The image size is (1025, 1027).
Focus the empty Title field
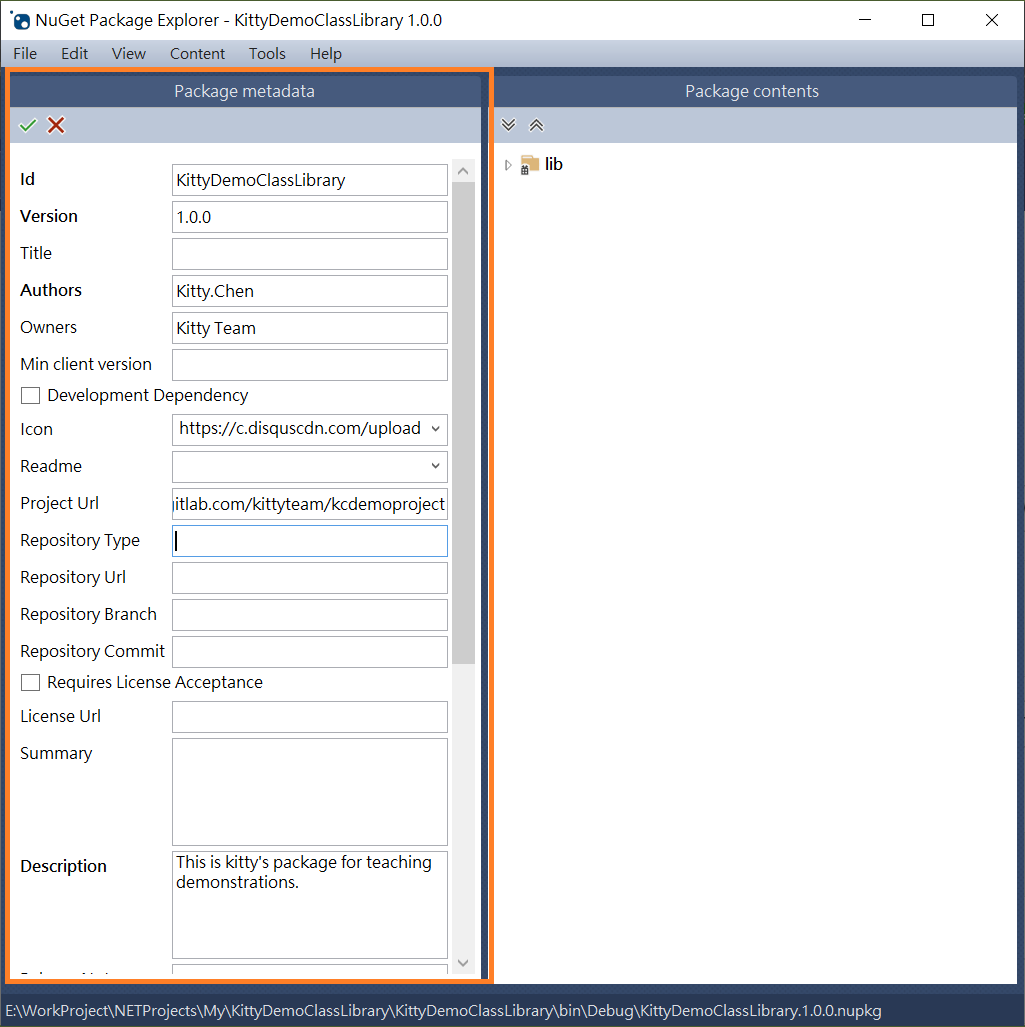(x=310, y=254)
